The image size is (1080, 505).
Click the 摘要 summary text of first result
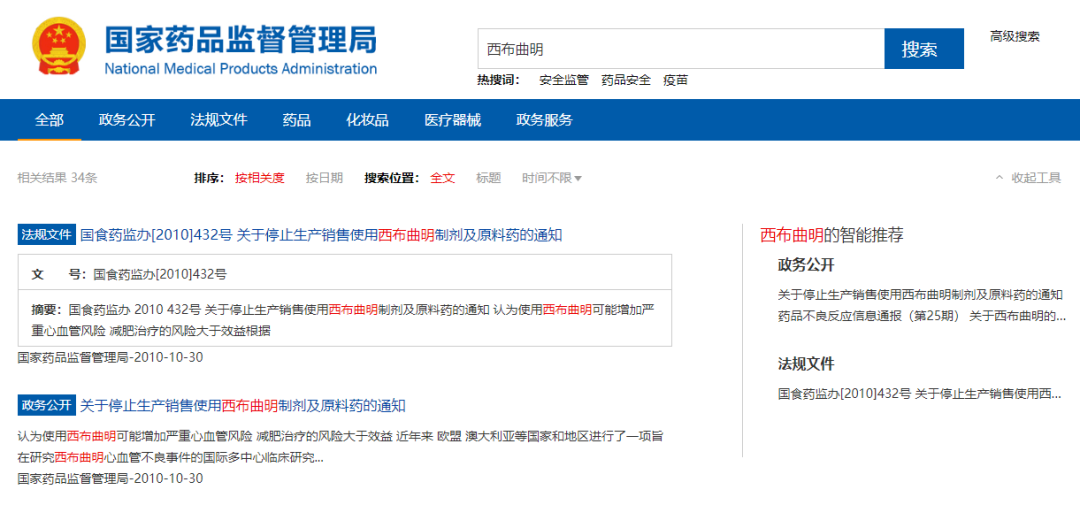click(x=344, y=319)
